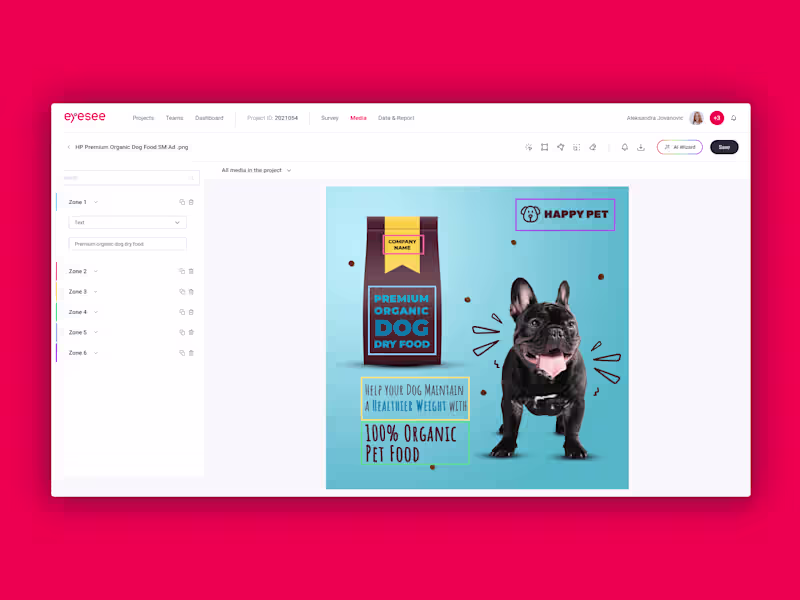Viewport: 800px width, 600px height.
Task: Collapse the Zone 1 section
Action: coord(96,202)
